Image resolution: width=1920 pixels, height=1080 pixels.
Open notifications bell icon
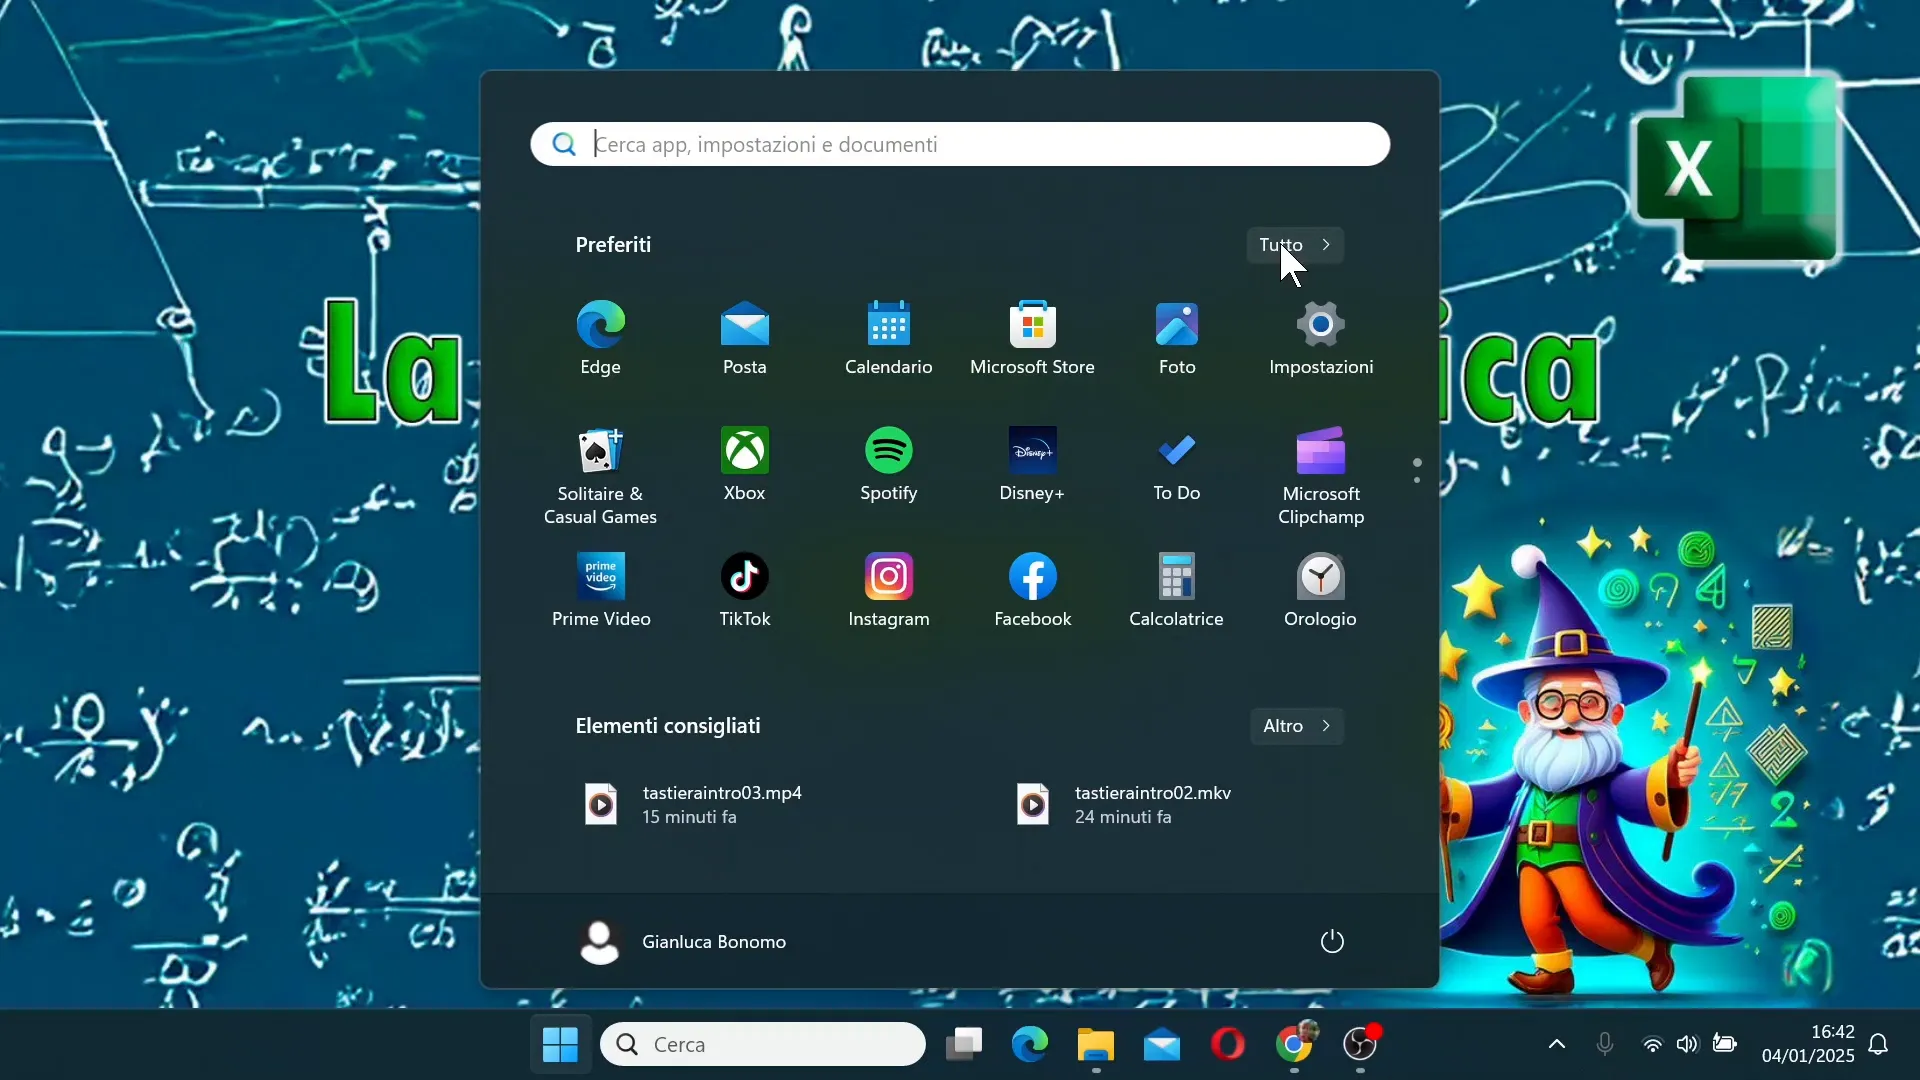[x=1879, y=1045]
